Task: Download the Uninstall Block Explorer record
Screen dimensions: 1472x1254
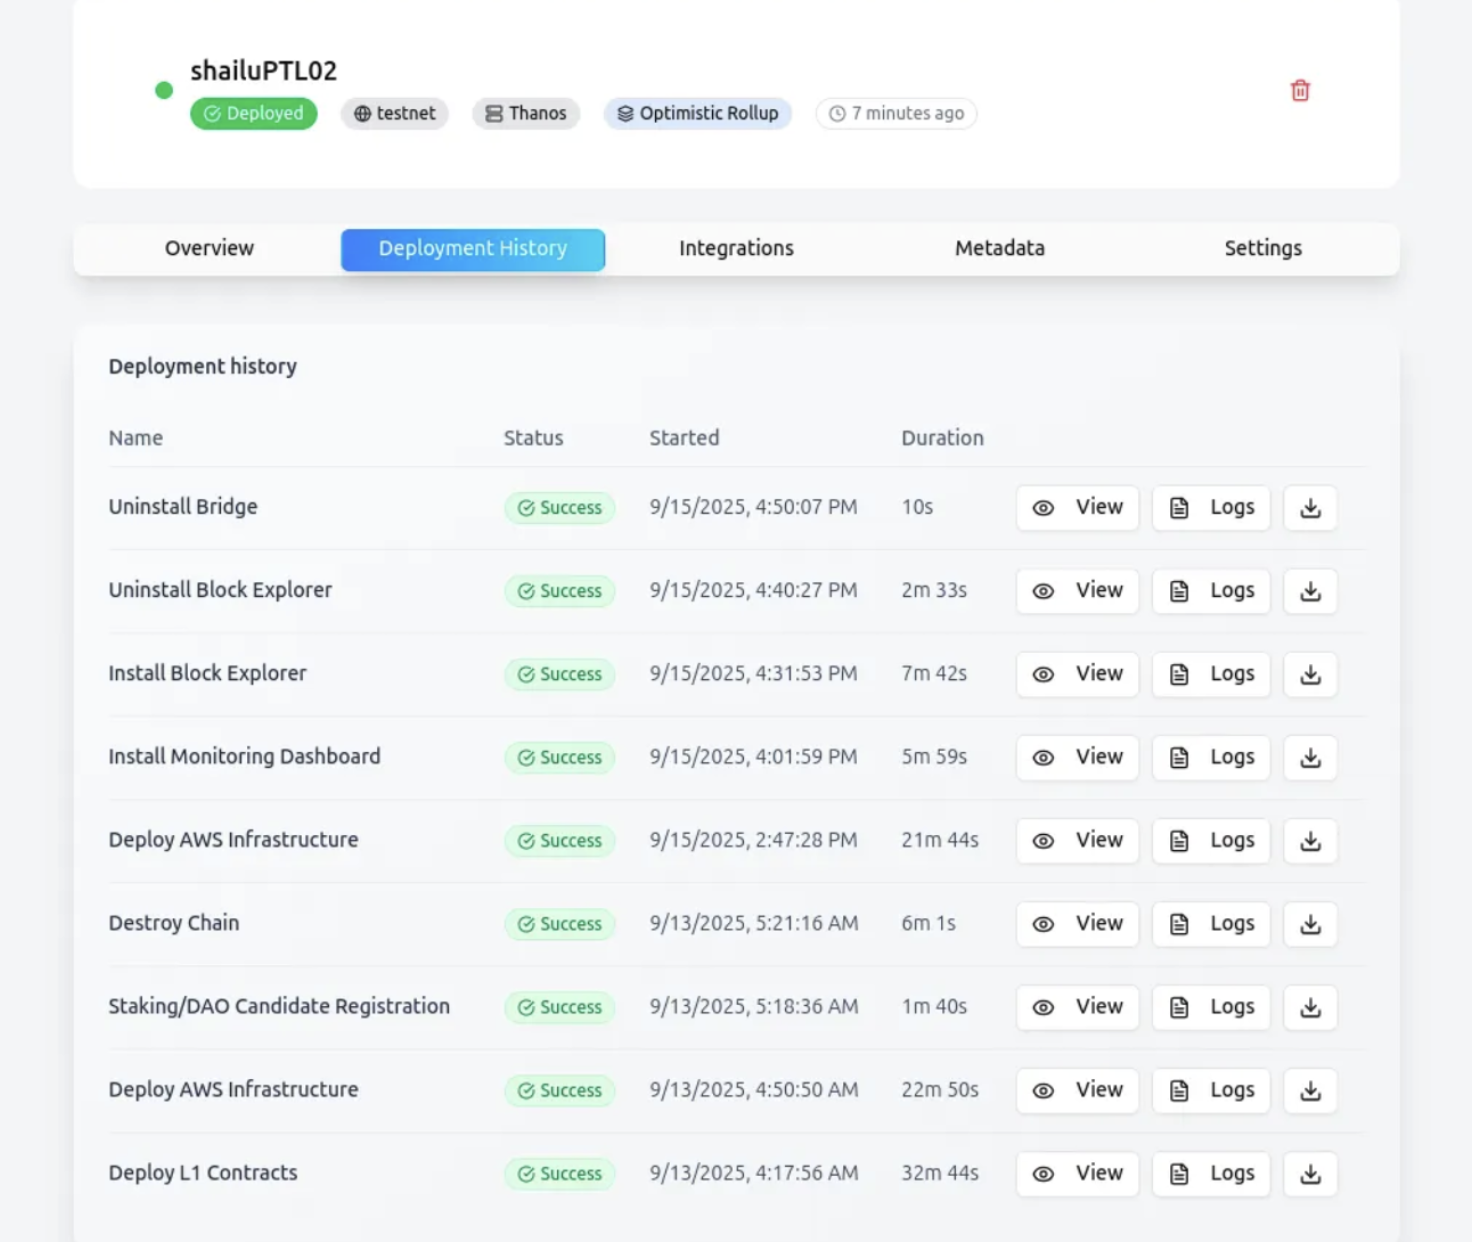Action: (x=1310, y=591)
